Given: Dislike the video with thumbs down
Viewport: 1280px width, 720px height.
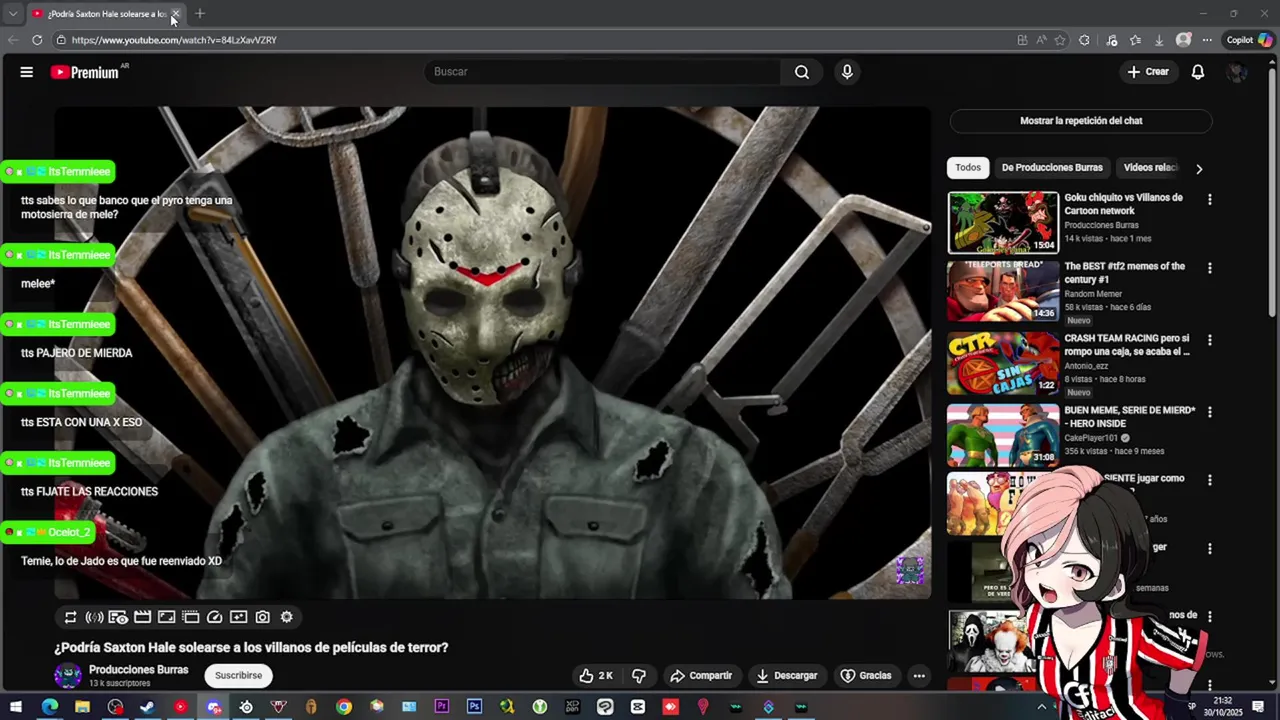Looking at the screenshot, I should coord(639,676).
